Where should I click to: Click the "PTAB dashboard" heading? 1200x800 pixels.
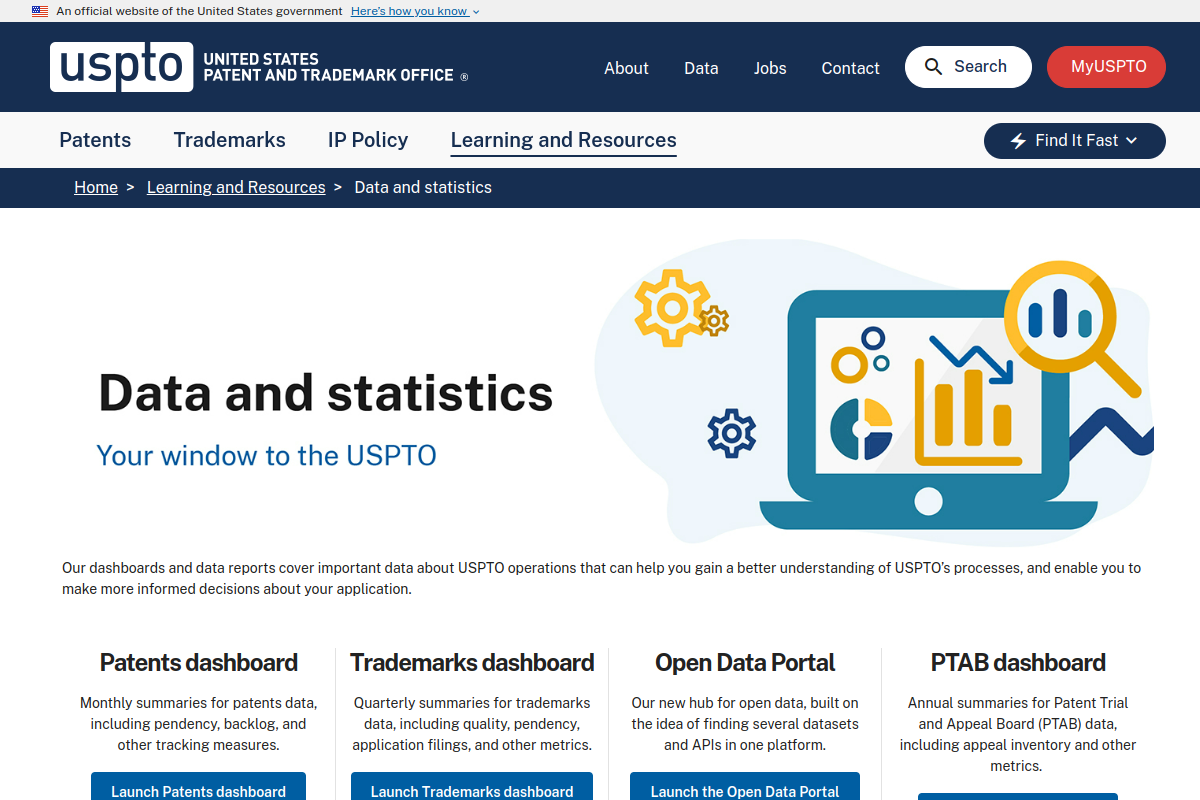[1018, 662]
